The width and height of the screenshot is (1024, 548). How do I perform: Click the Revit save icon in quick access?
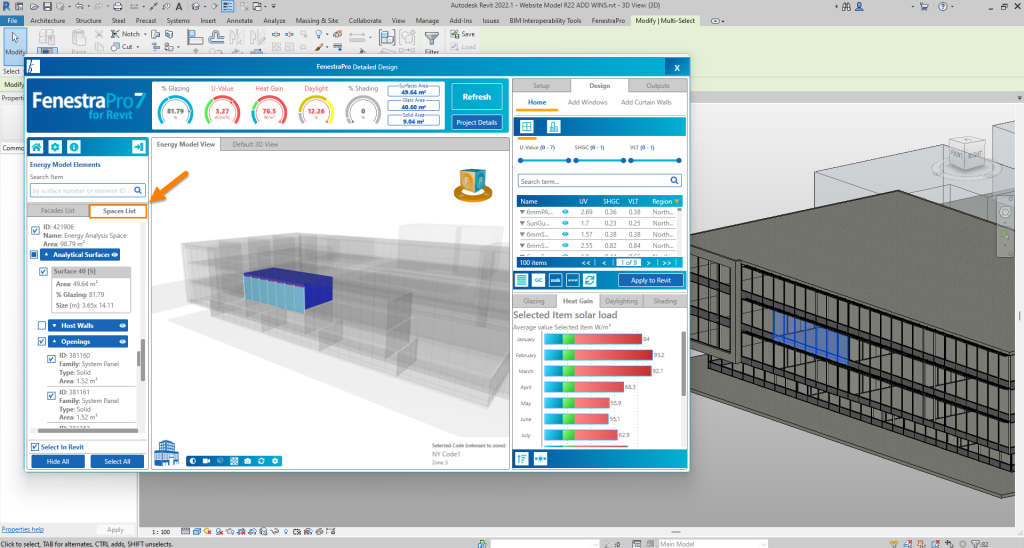pyautogui.click(x=47, y=7)
